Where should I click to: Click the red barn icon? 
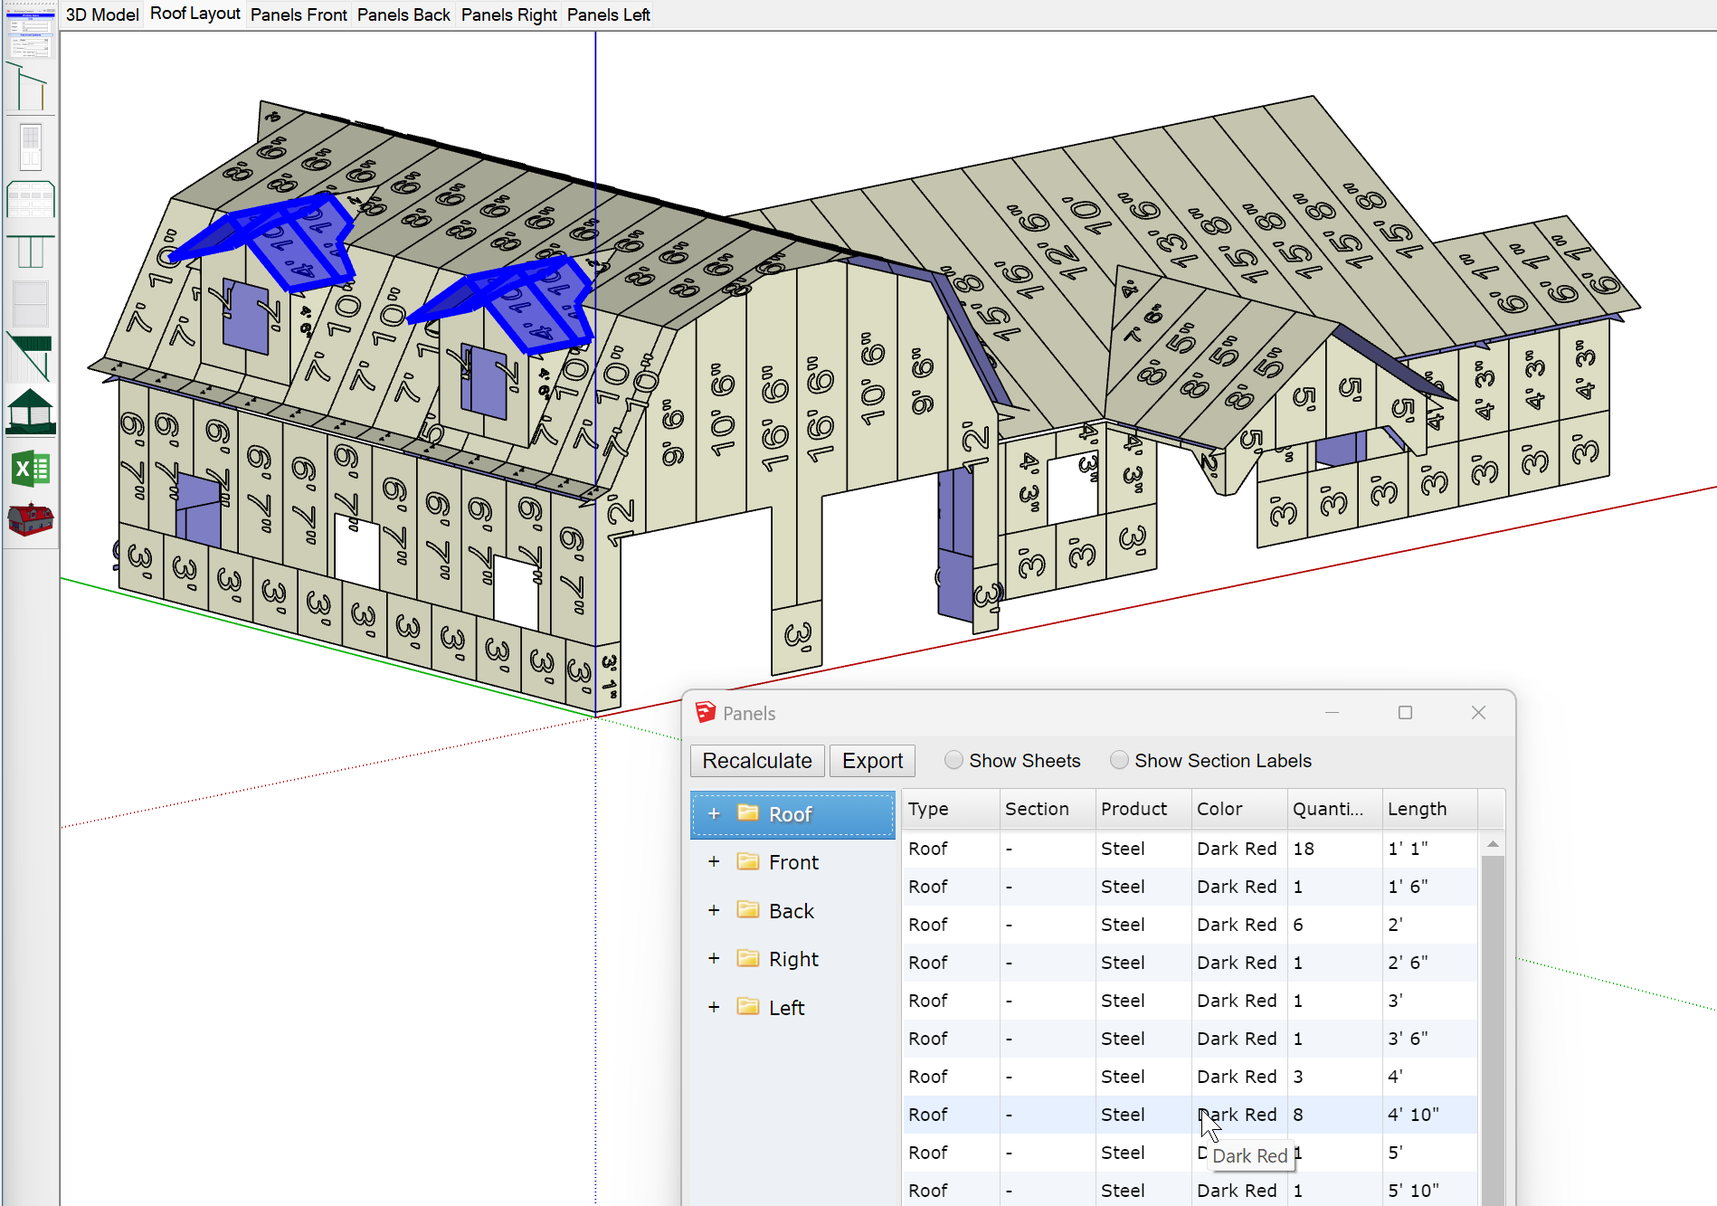(x=30, y=520)
